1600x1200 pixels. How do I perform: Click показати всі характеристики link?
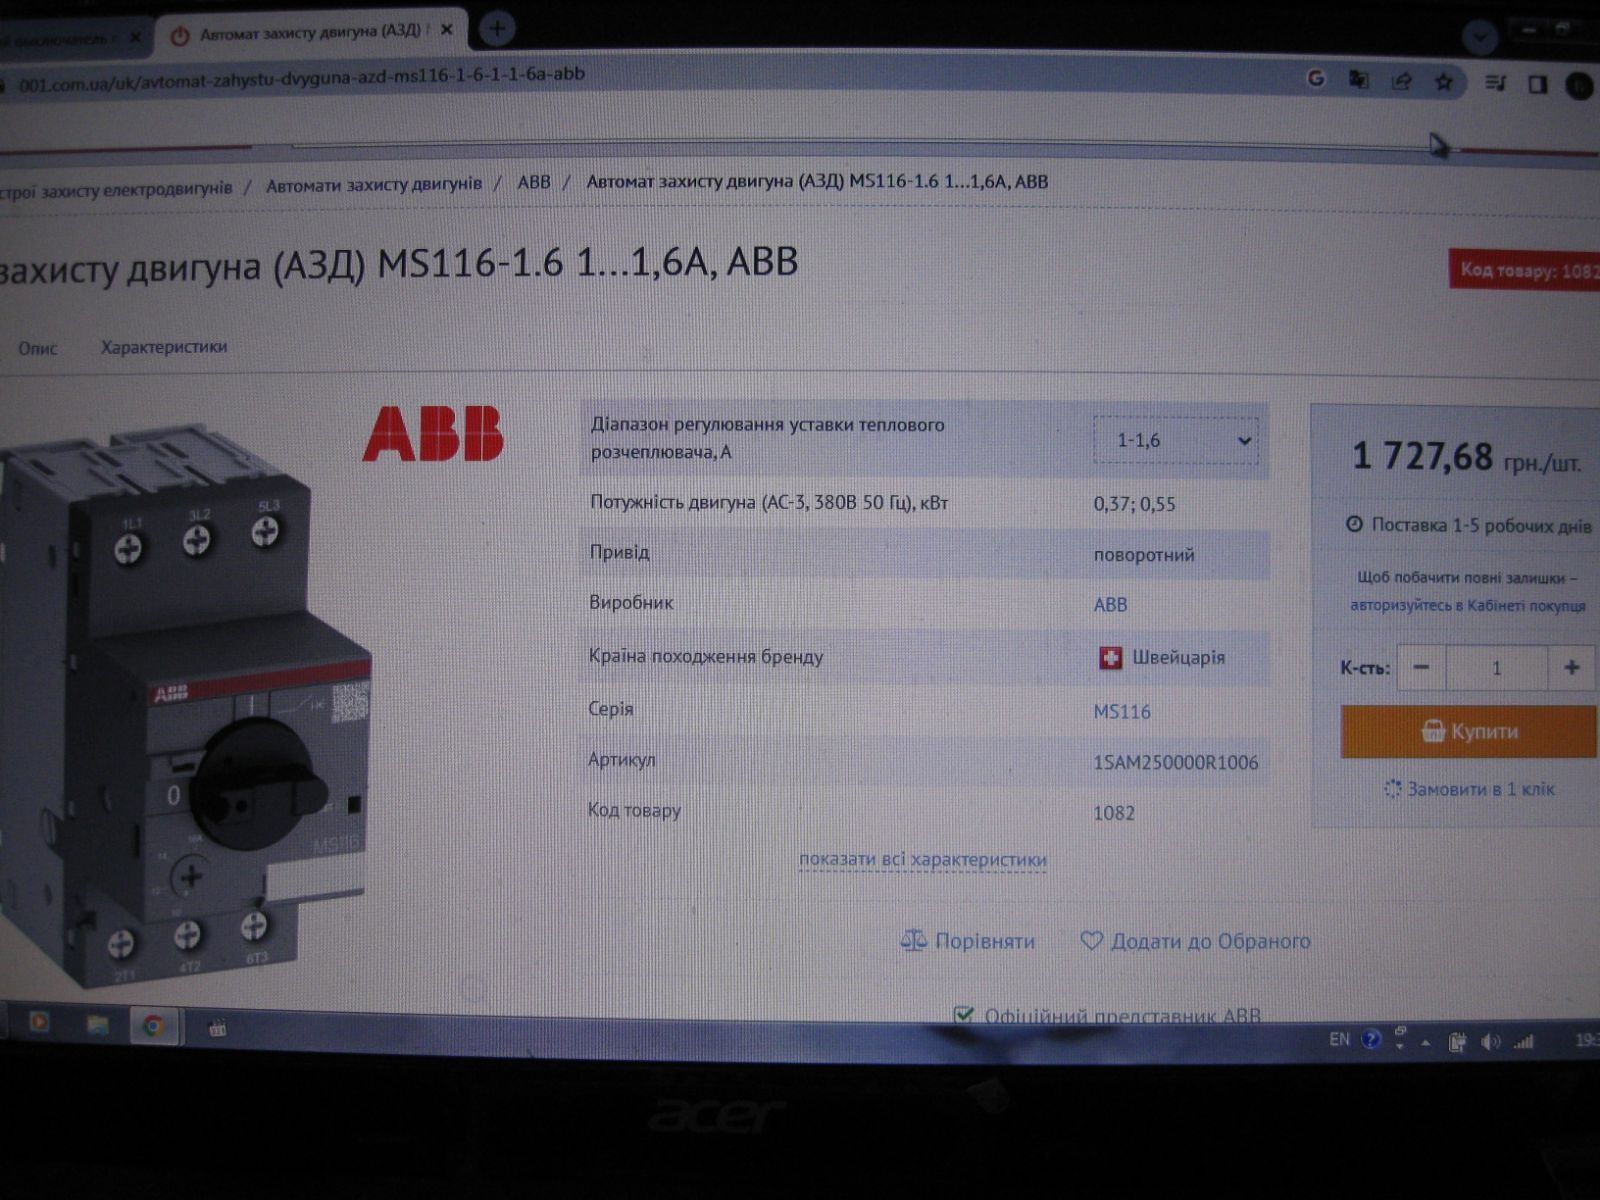[x=923, y=860]
